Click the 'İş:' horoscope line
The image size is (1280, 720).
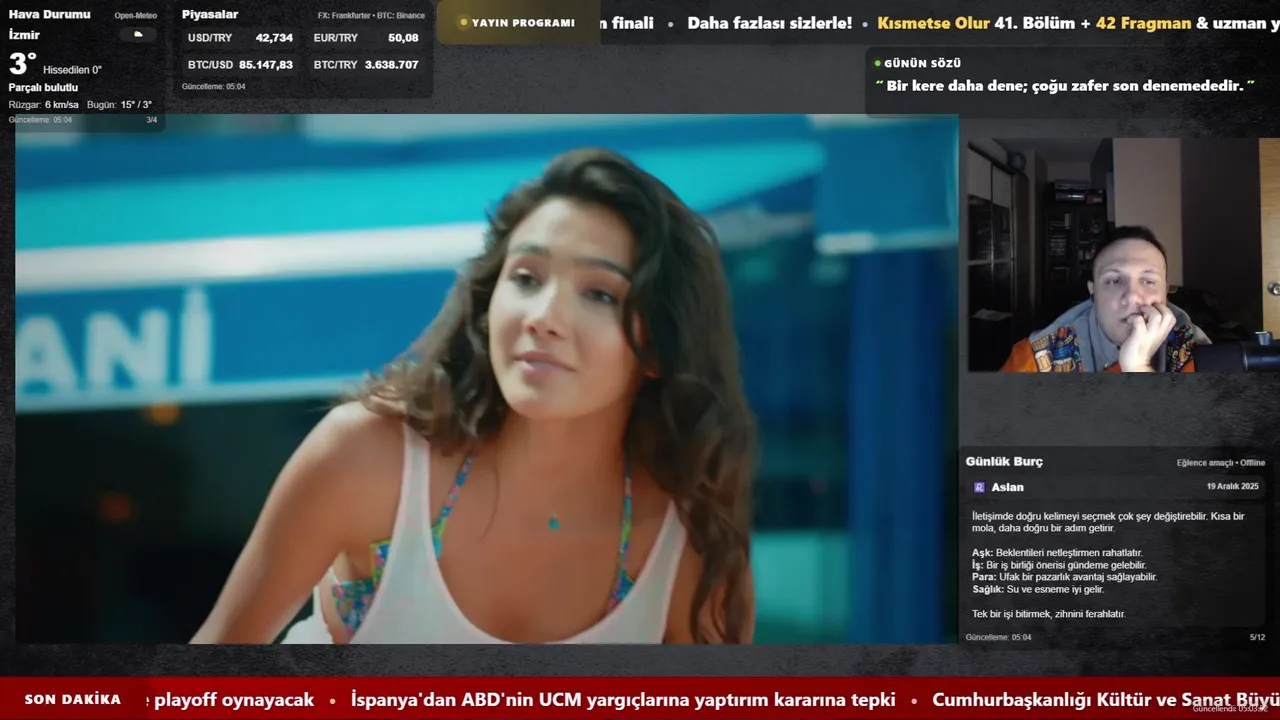(1059, 565)
